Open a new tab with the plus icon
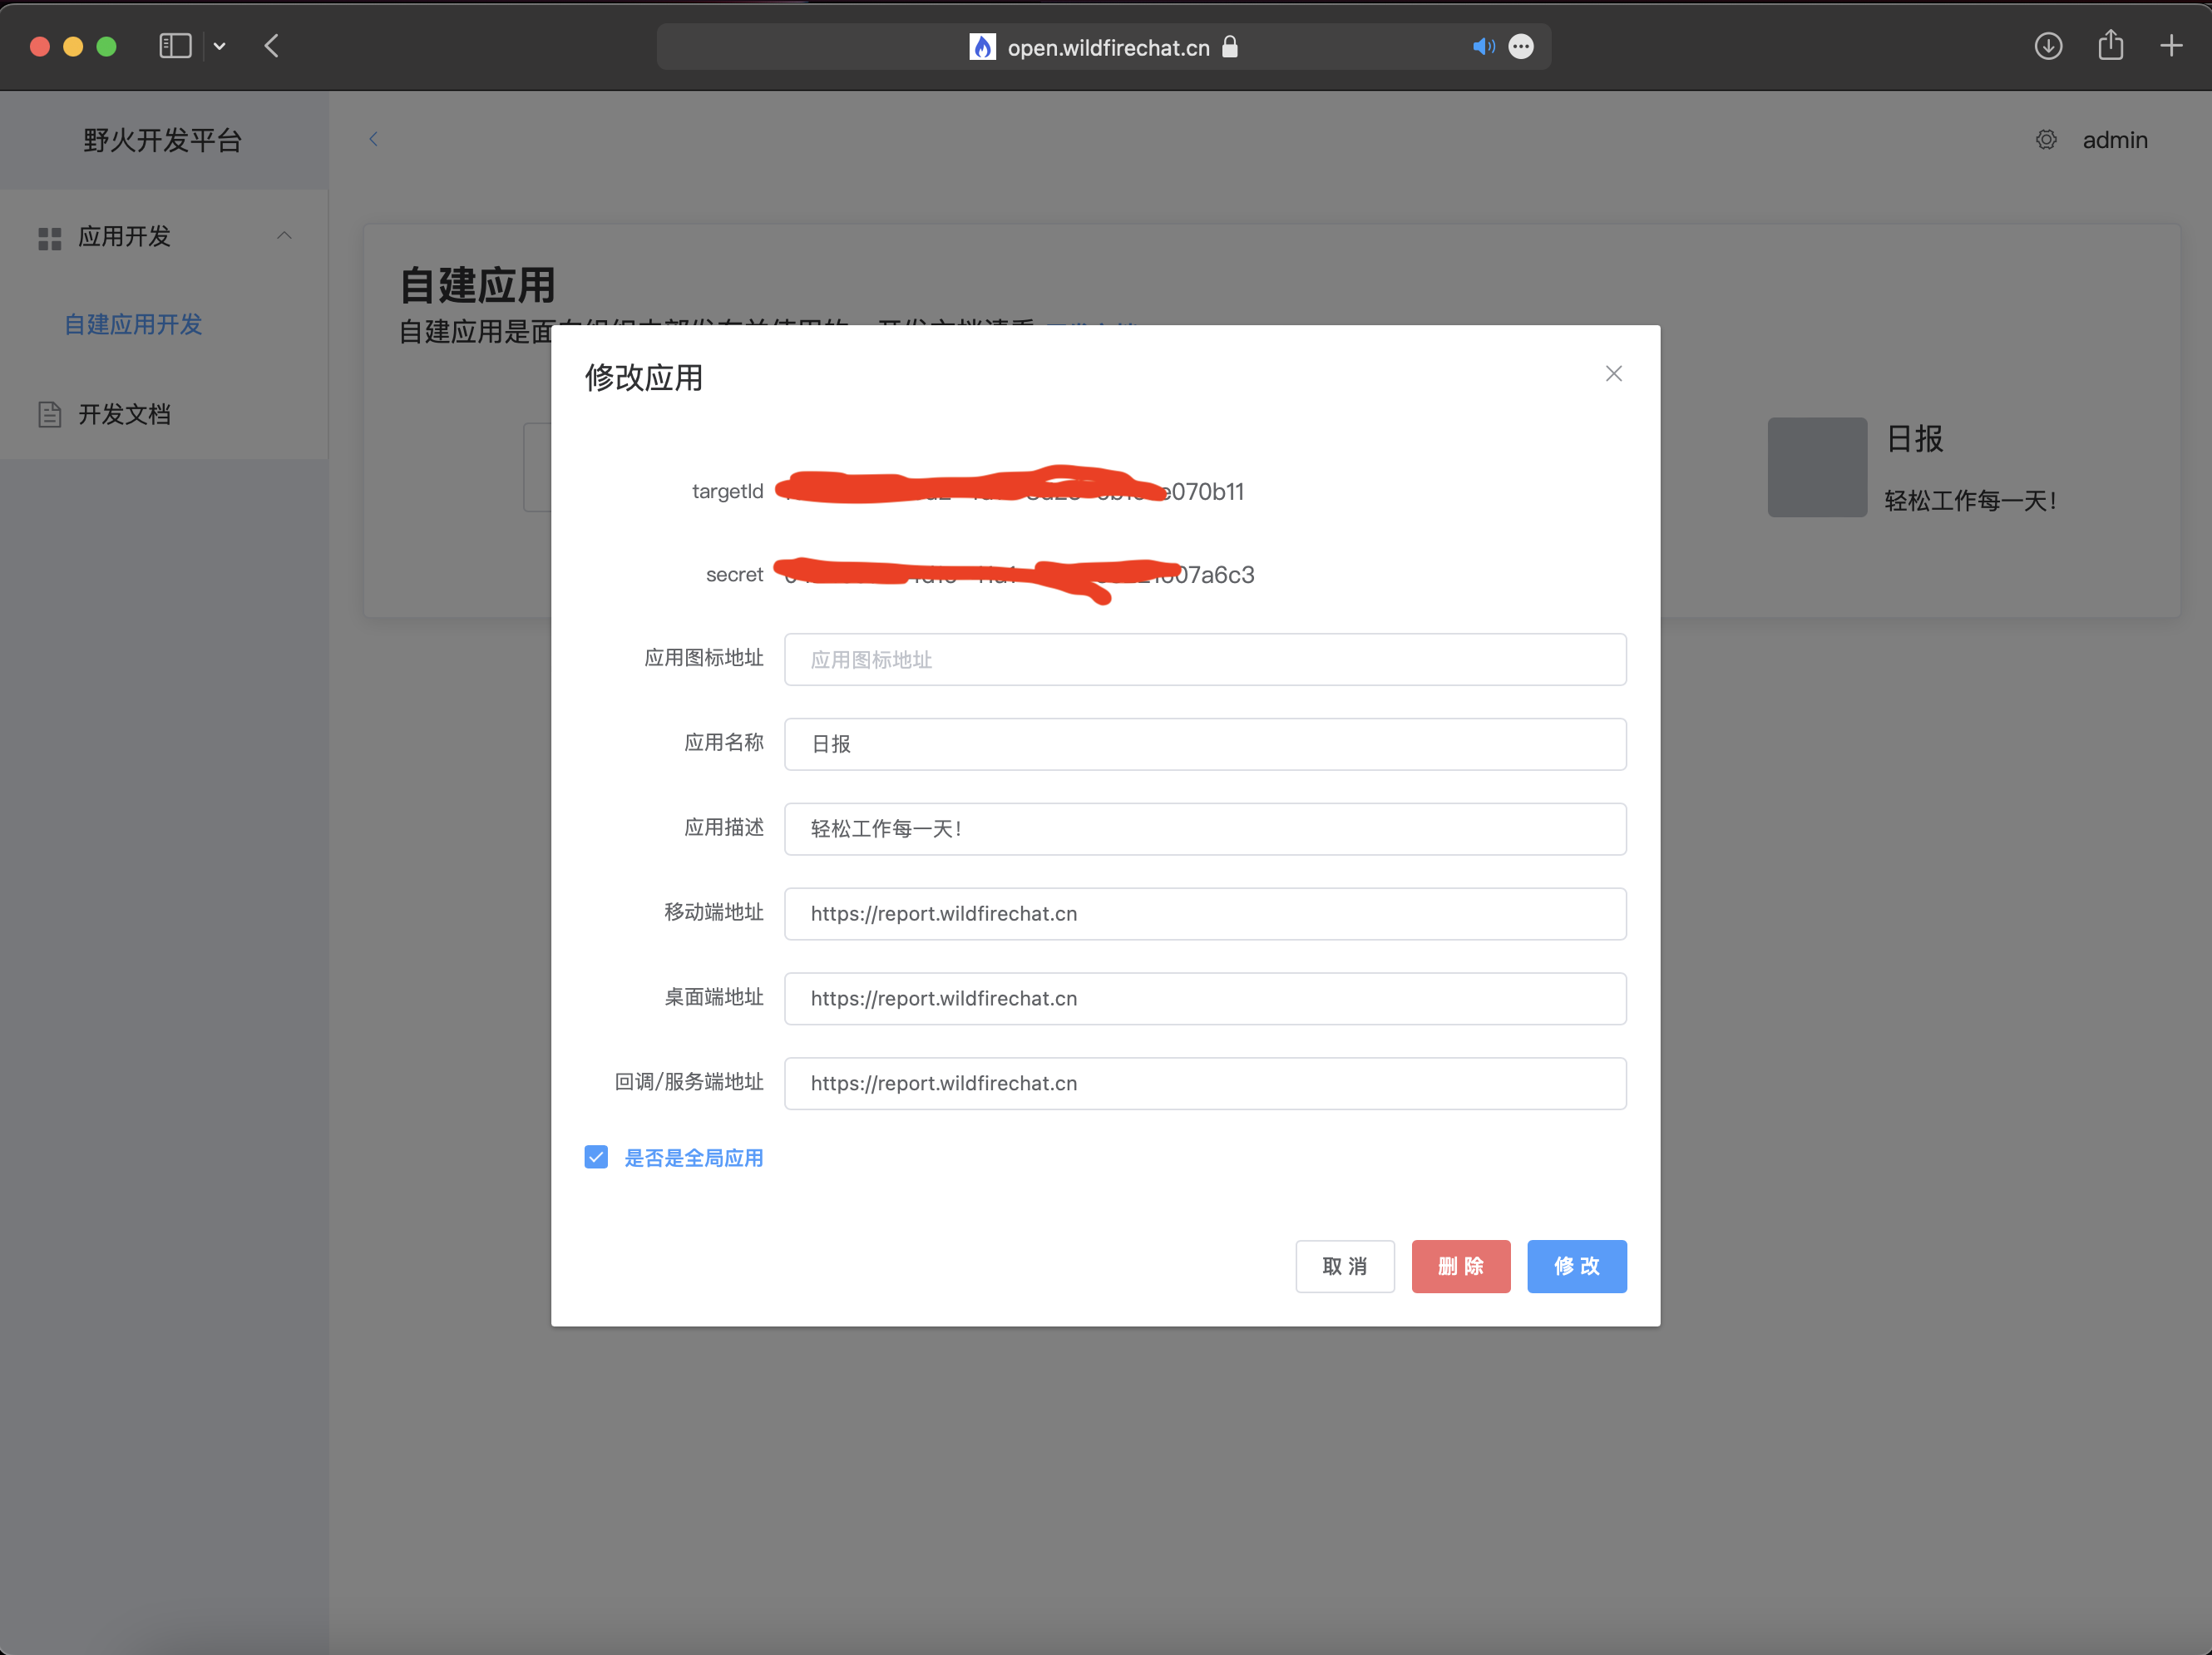The width and height of the screenshot is (2212, 1655). tap(2171, 46)
